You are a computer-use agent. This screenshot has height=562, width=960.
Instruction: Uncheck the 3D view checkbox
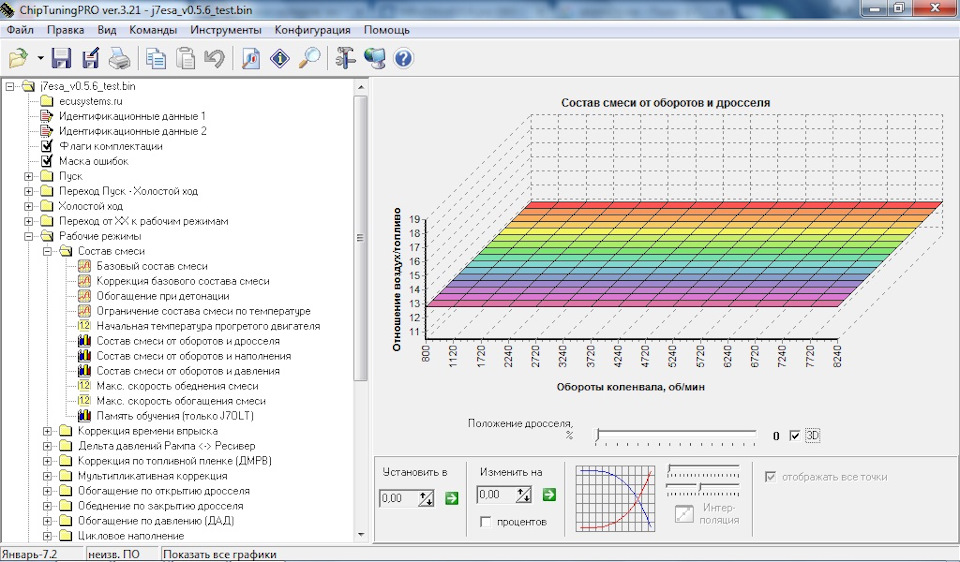(795, 436)
